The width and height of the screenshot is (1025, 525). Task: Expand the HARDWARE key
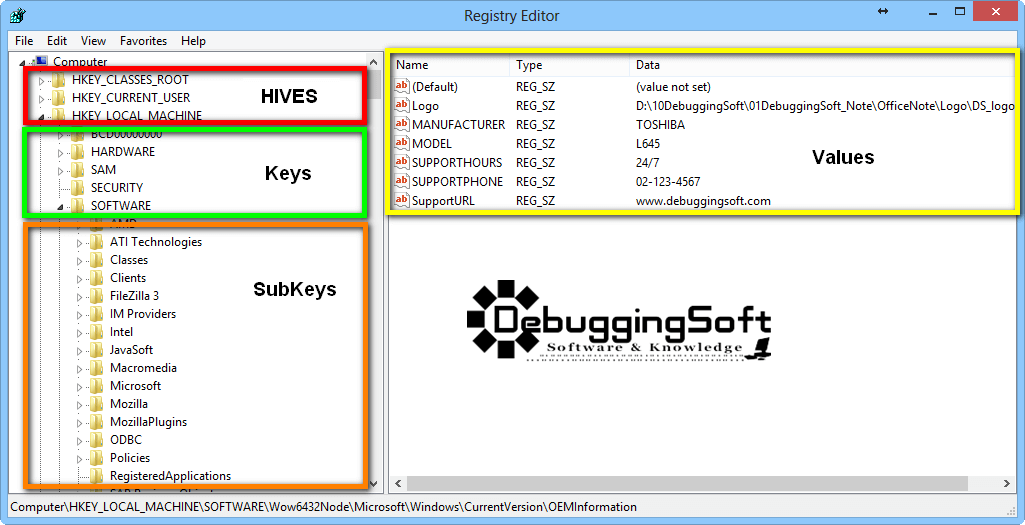pyautogui.click(x=60, y=153)
